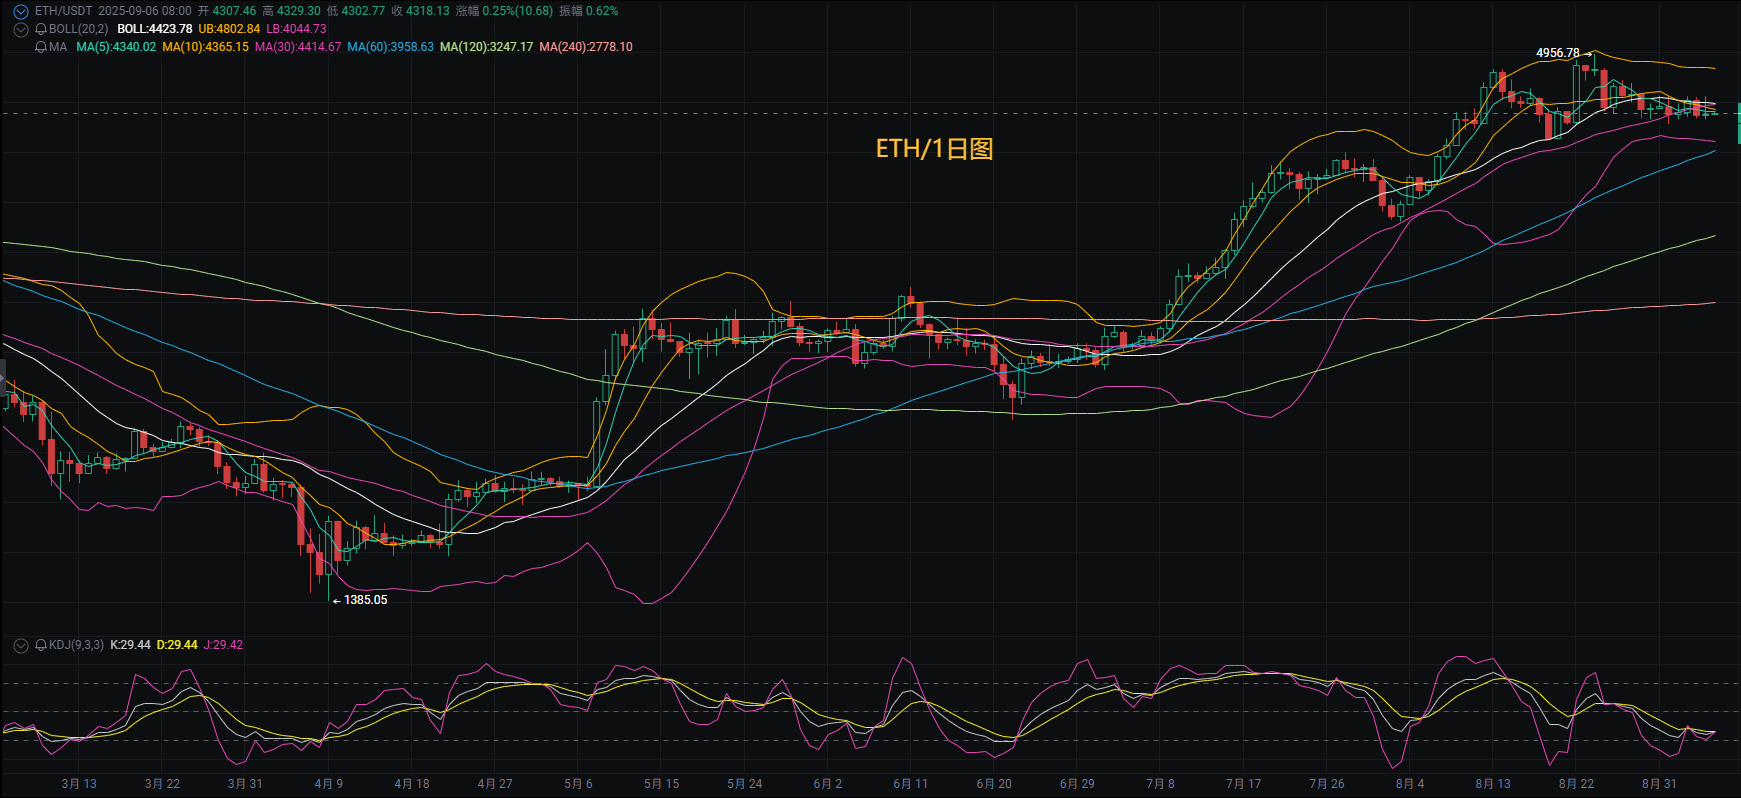Viewport: 1741px width, 798px height.
Task: Click the BOLL alert bell icon
Action: click(41, 30)
